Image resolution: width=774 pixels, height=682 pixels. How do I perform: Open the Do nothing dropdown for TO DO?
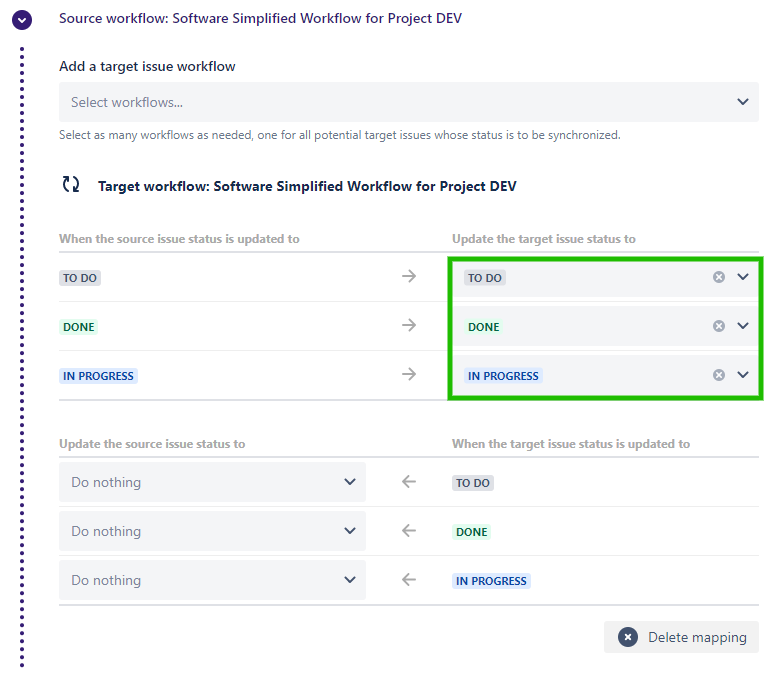click(212, 482)
